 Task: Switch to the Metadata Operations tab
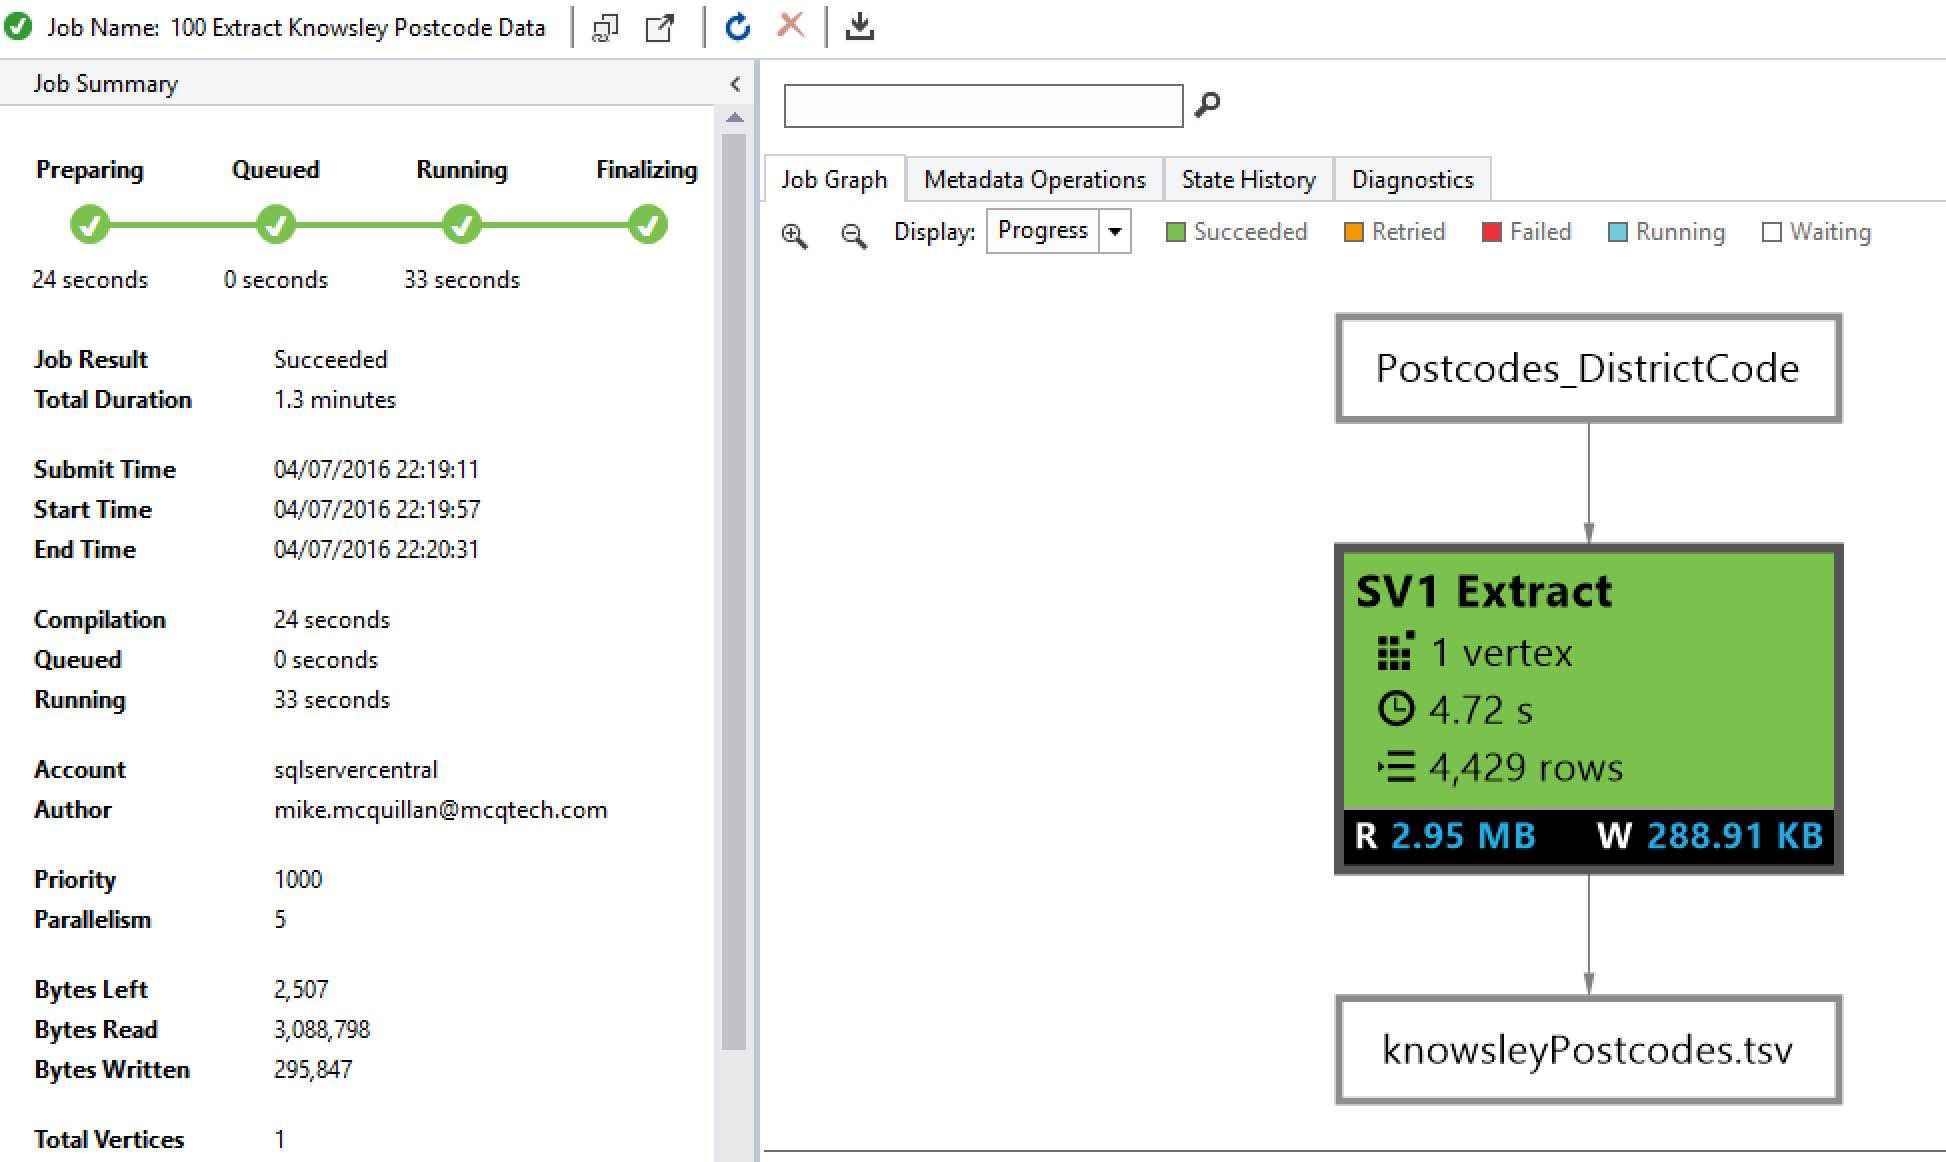pos(1034,180)
